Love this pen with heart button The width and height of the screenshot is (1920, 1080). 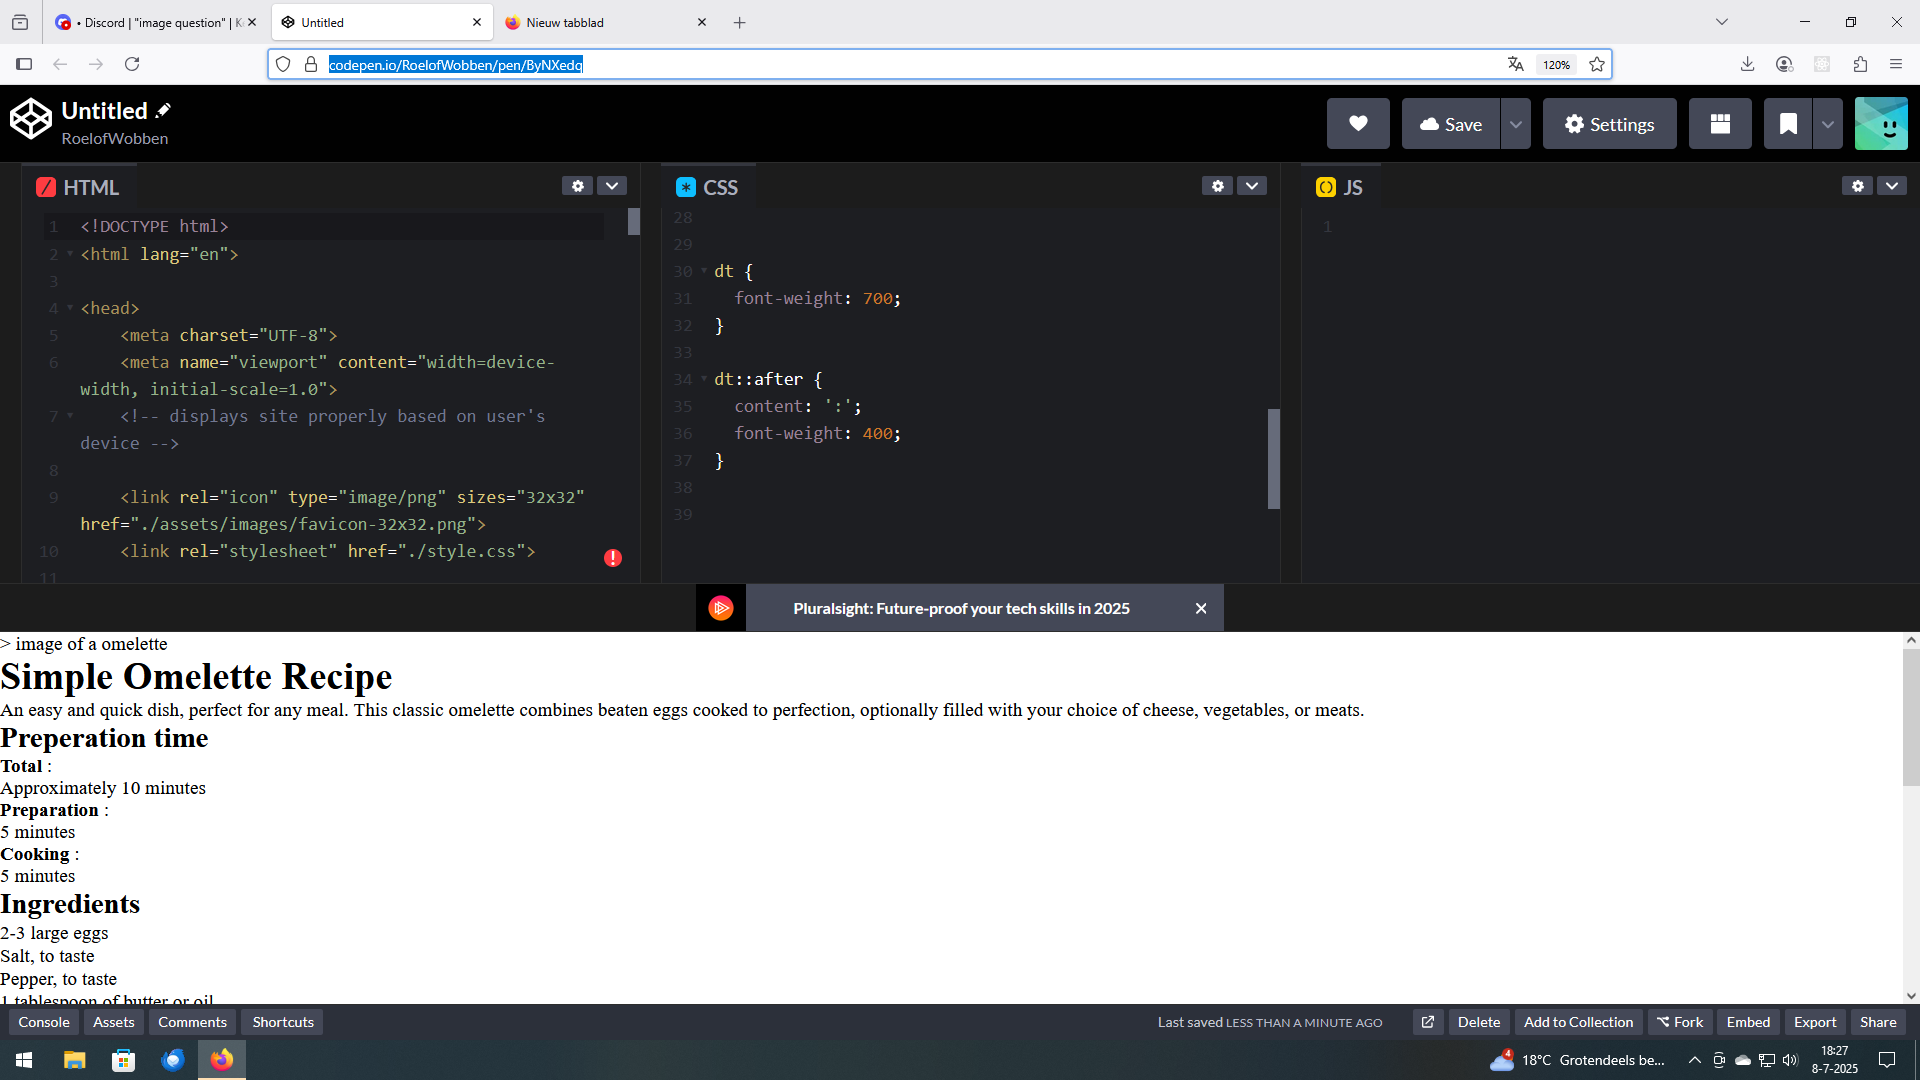[1358, 124]
